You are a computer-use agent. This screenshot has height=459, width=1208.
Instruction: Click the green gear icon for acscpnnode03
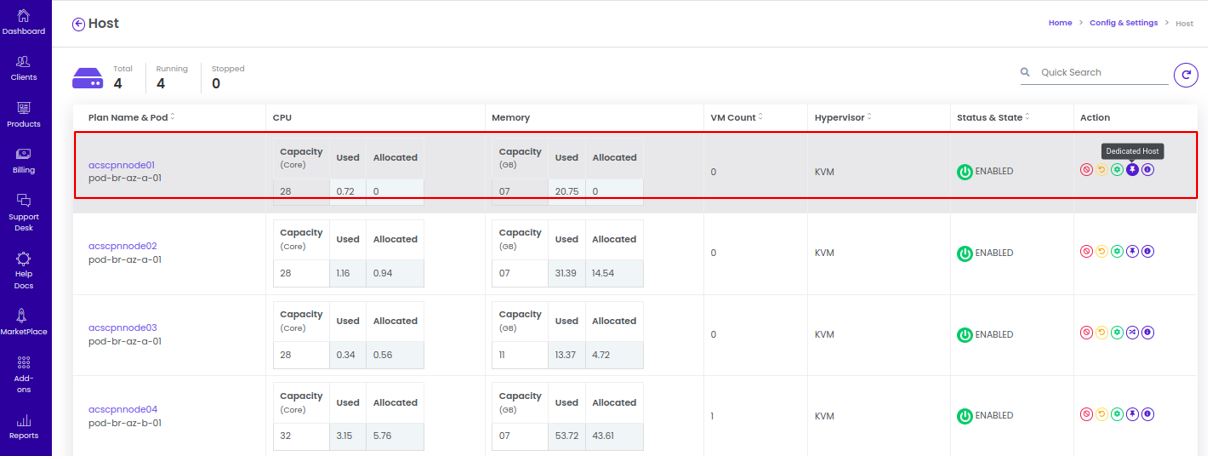(x=1117, y=332)
